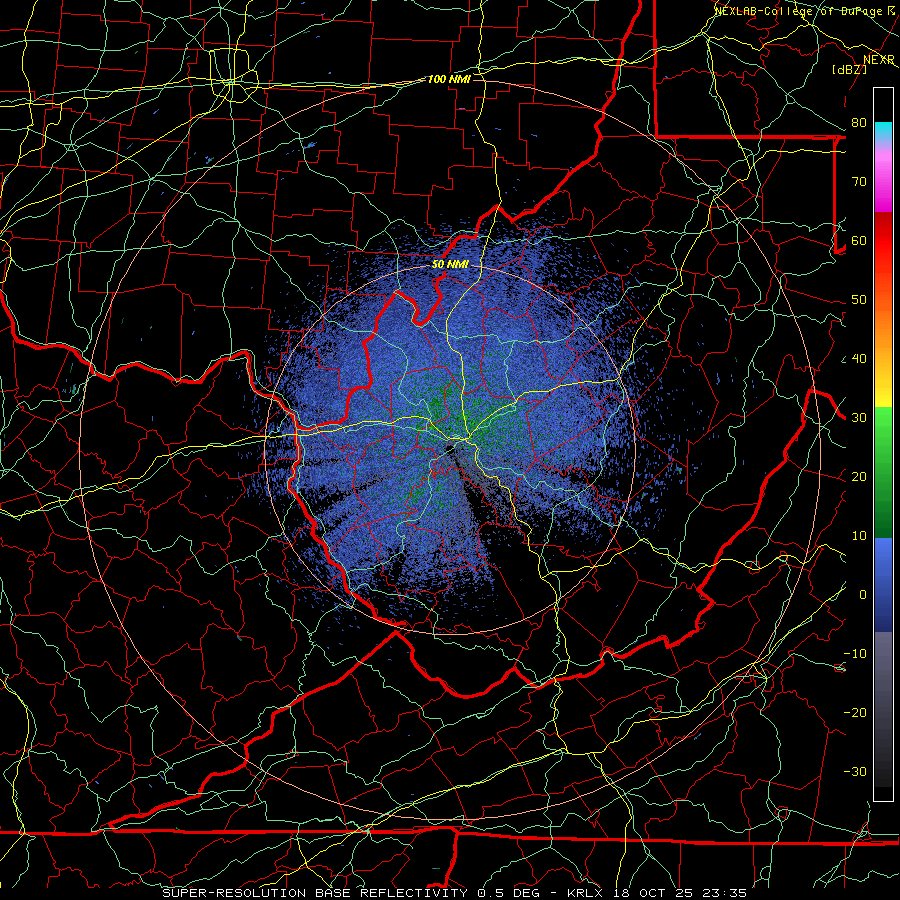900x900 pixels.
Task: Click "SUPER-RESOLUTION BASE REFLECTIVITY" caption text
Action: [x=315, y=893]
